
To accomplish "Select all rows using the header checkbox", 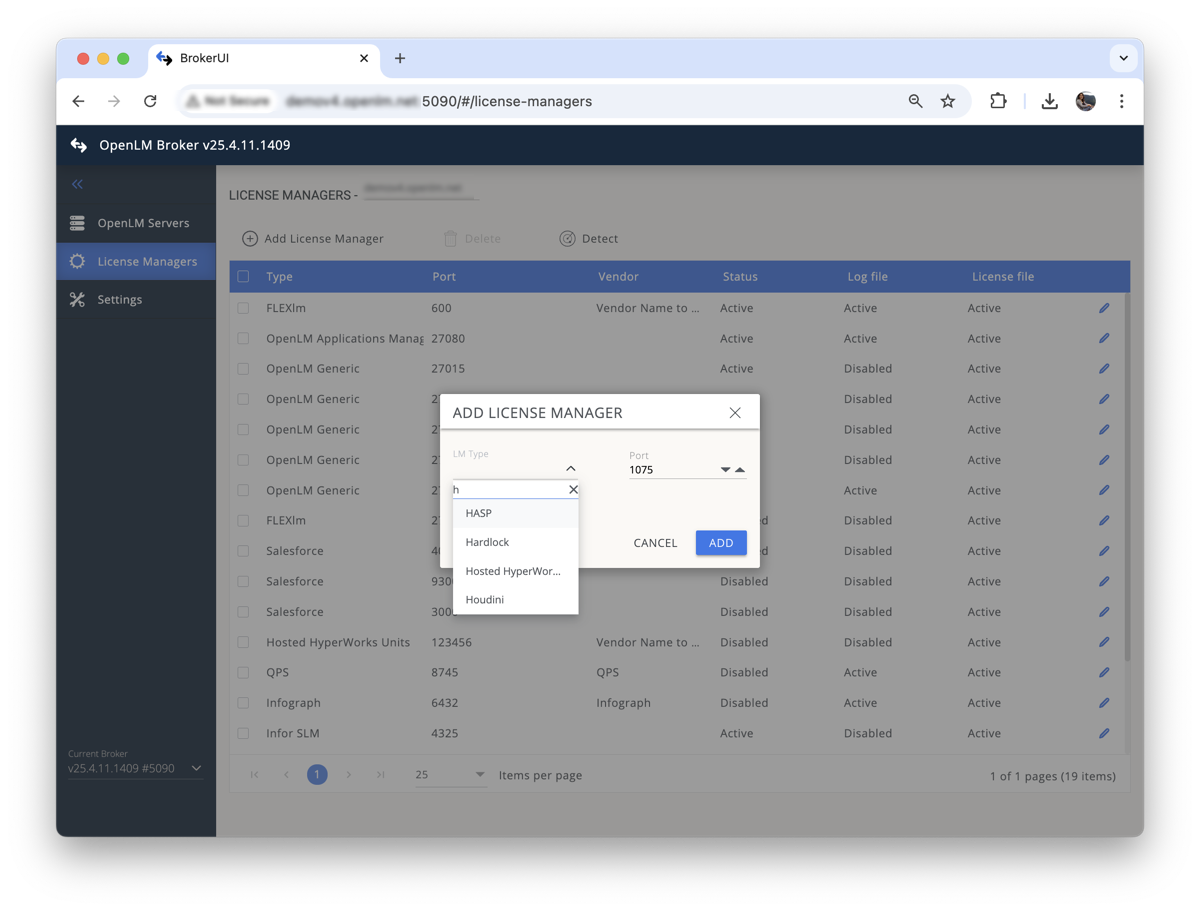I will [x=242, y=276].
